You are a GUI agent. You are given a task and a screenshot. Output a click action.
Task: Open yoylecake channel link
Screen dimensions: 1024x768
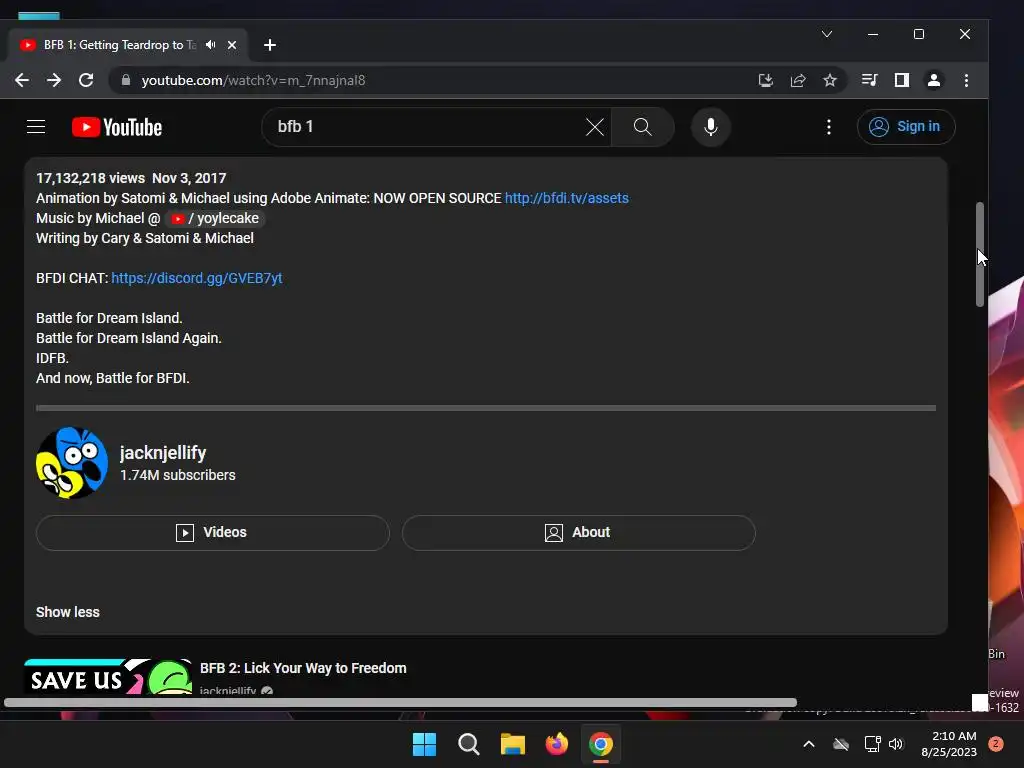215,218
